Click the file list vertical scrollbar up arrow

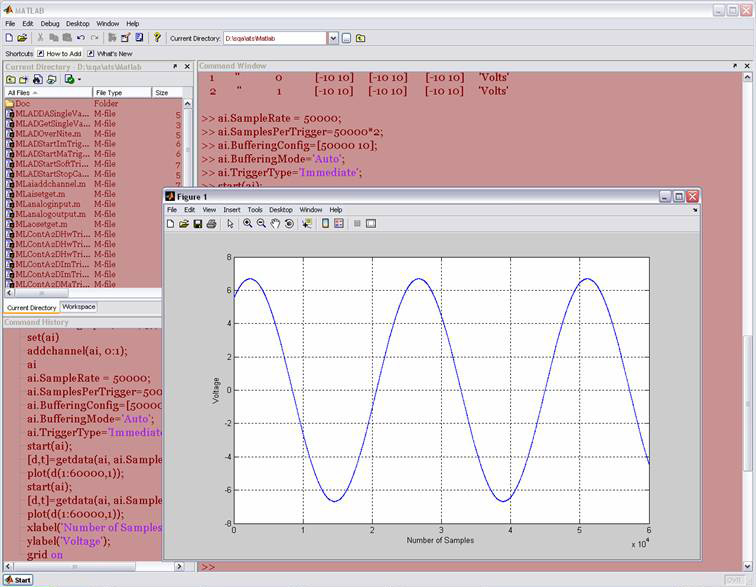[x=188, y=103]
